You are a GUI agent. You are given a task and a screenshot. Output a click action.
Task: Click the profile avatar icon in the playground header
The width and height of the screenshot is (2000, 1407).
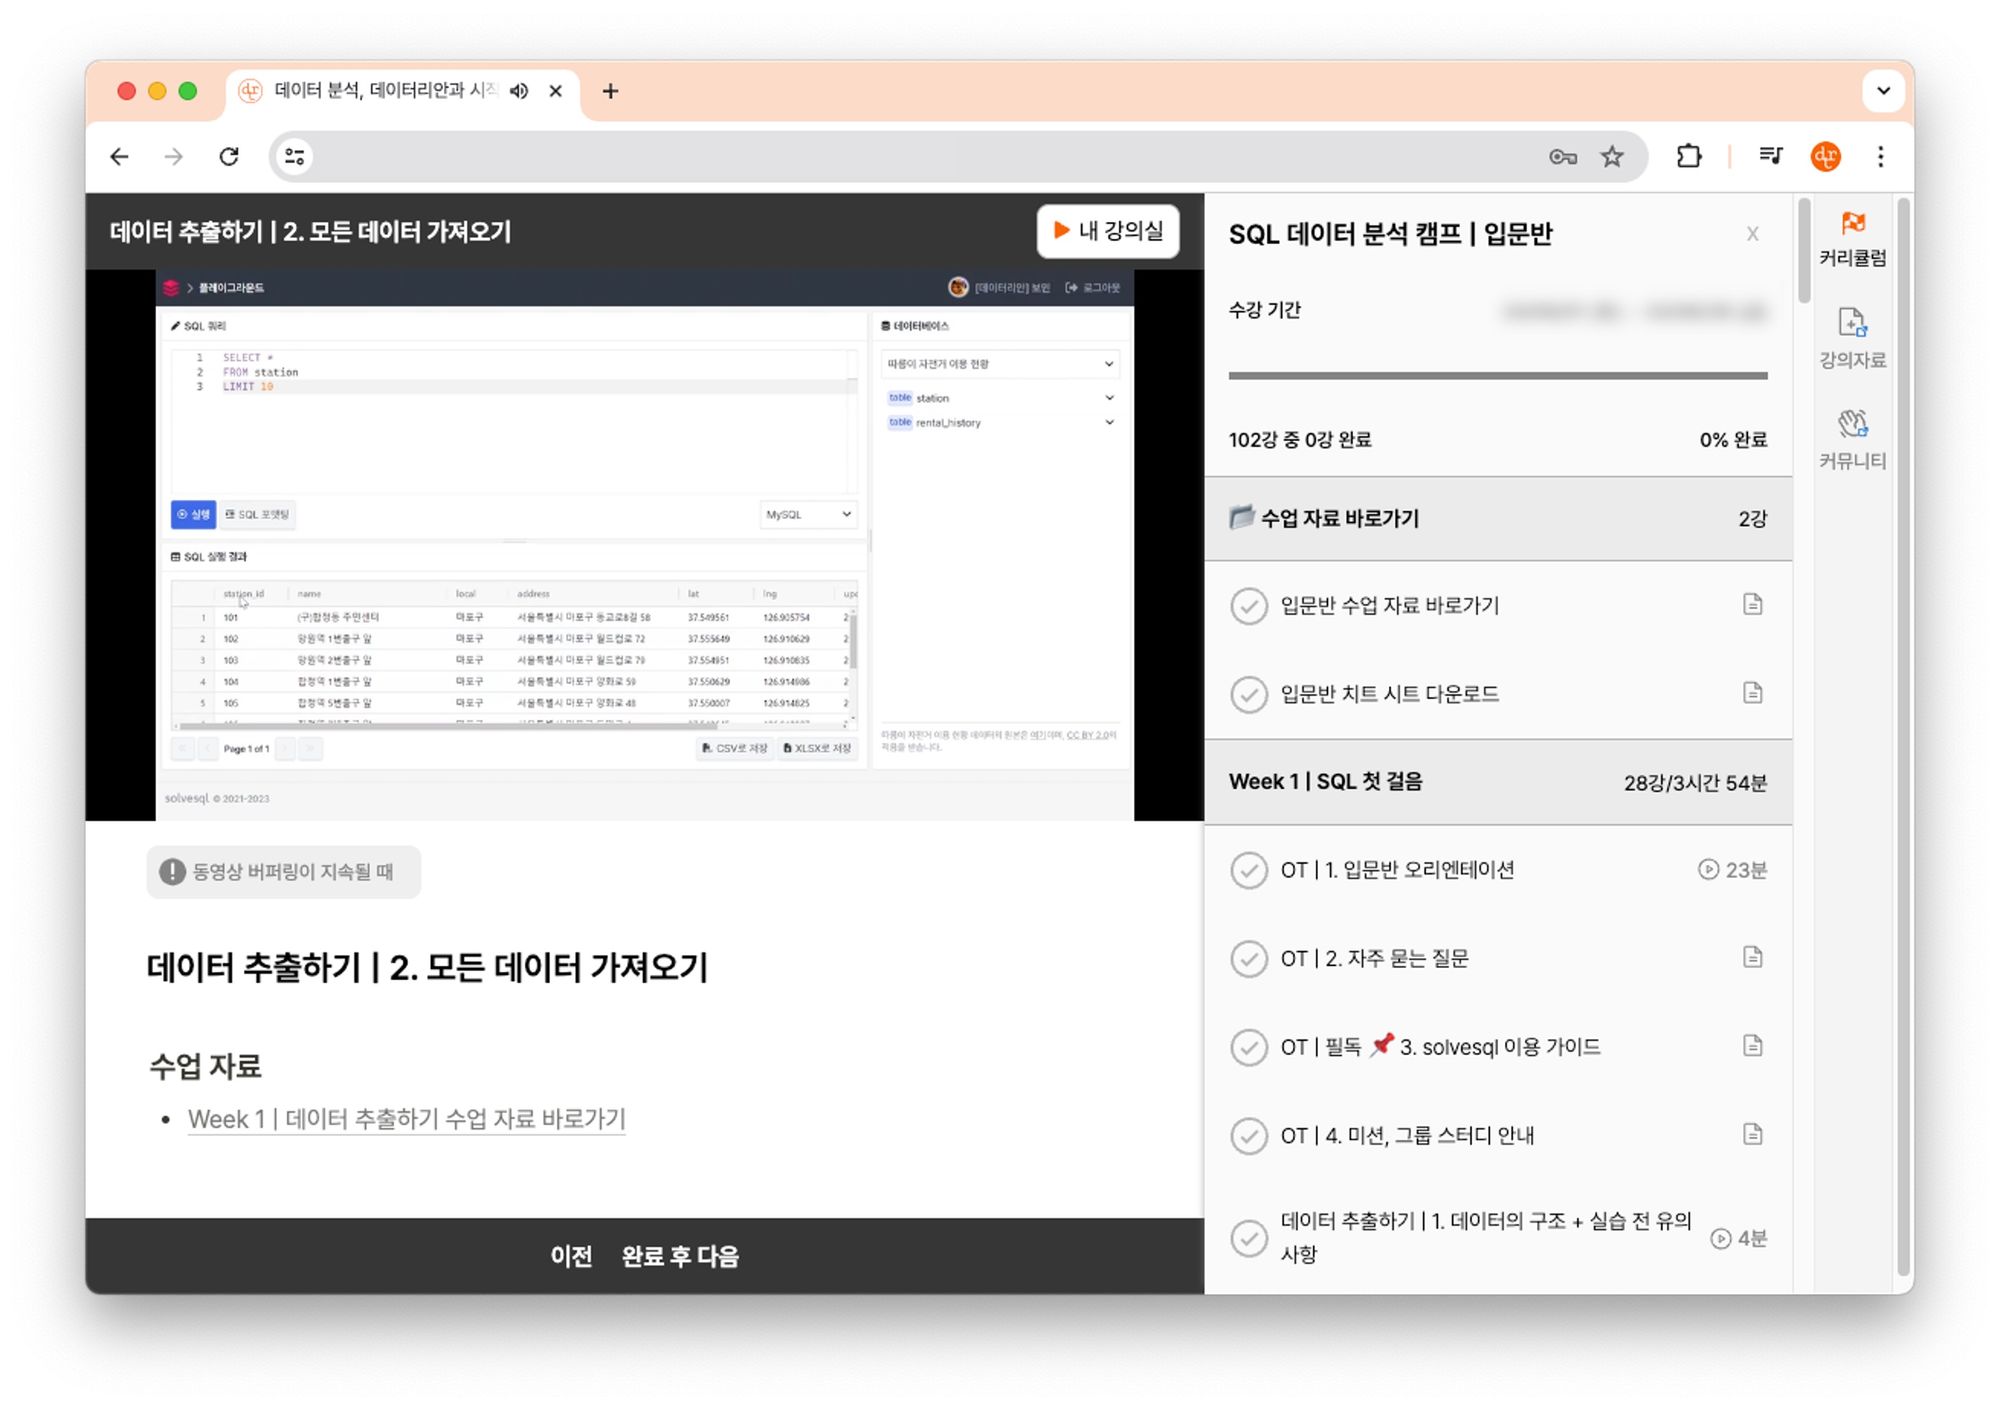(958, 288)
